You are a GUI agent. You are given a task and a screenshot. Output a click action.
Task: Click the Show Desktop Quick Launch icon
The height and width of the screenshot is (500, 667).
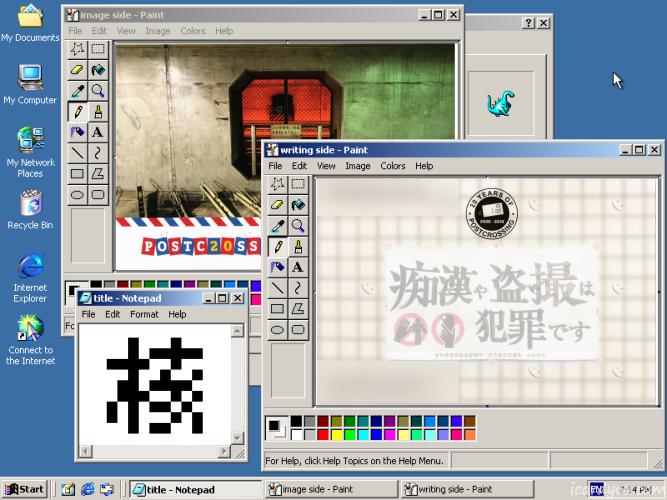[68, 489]
